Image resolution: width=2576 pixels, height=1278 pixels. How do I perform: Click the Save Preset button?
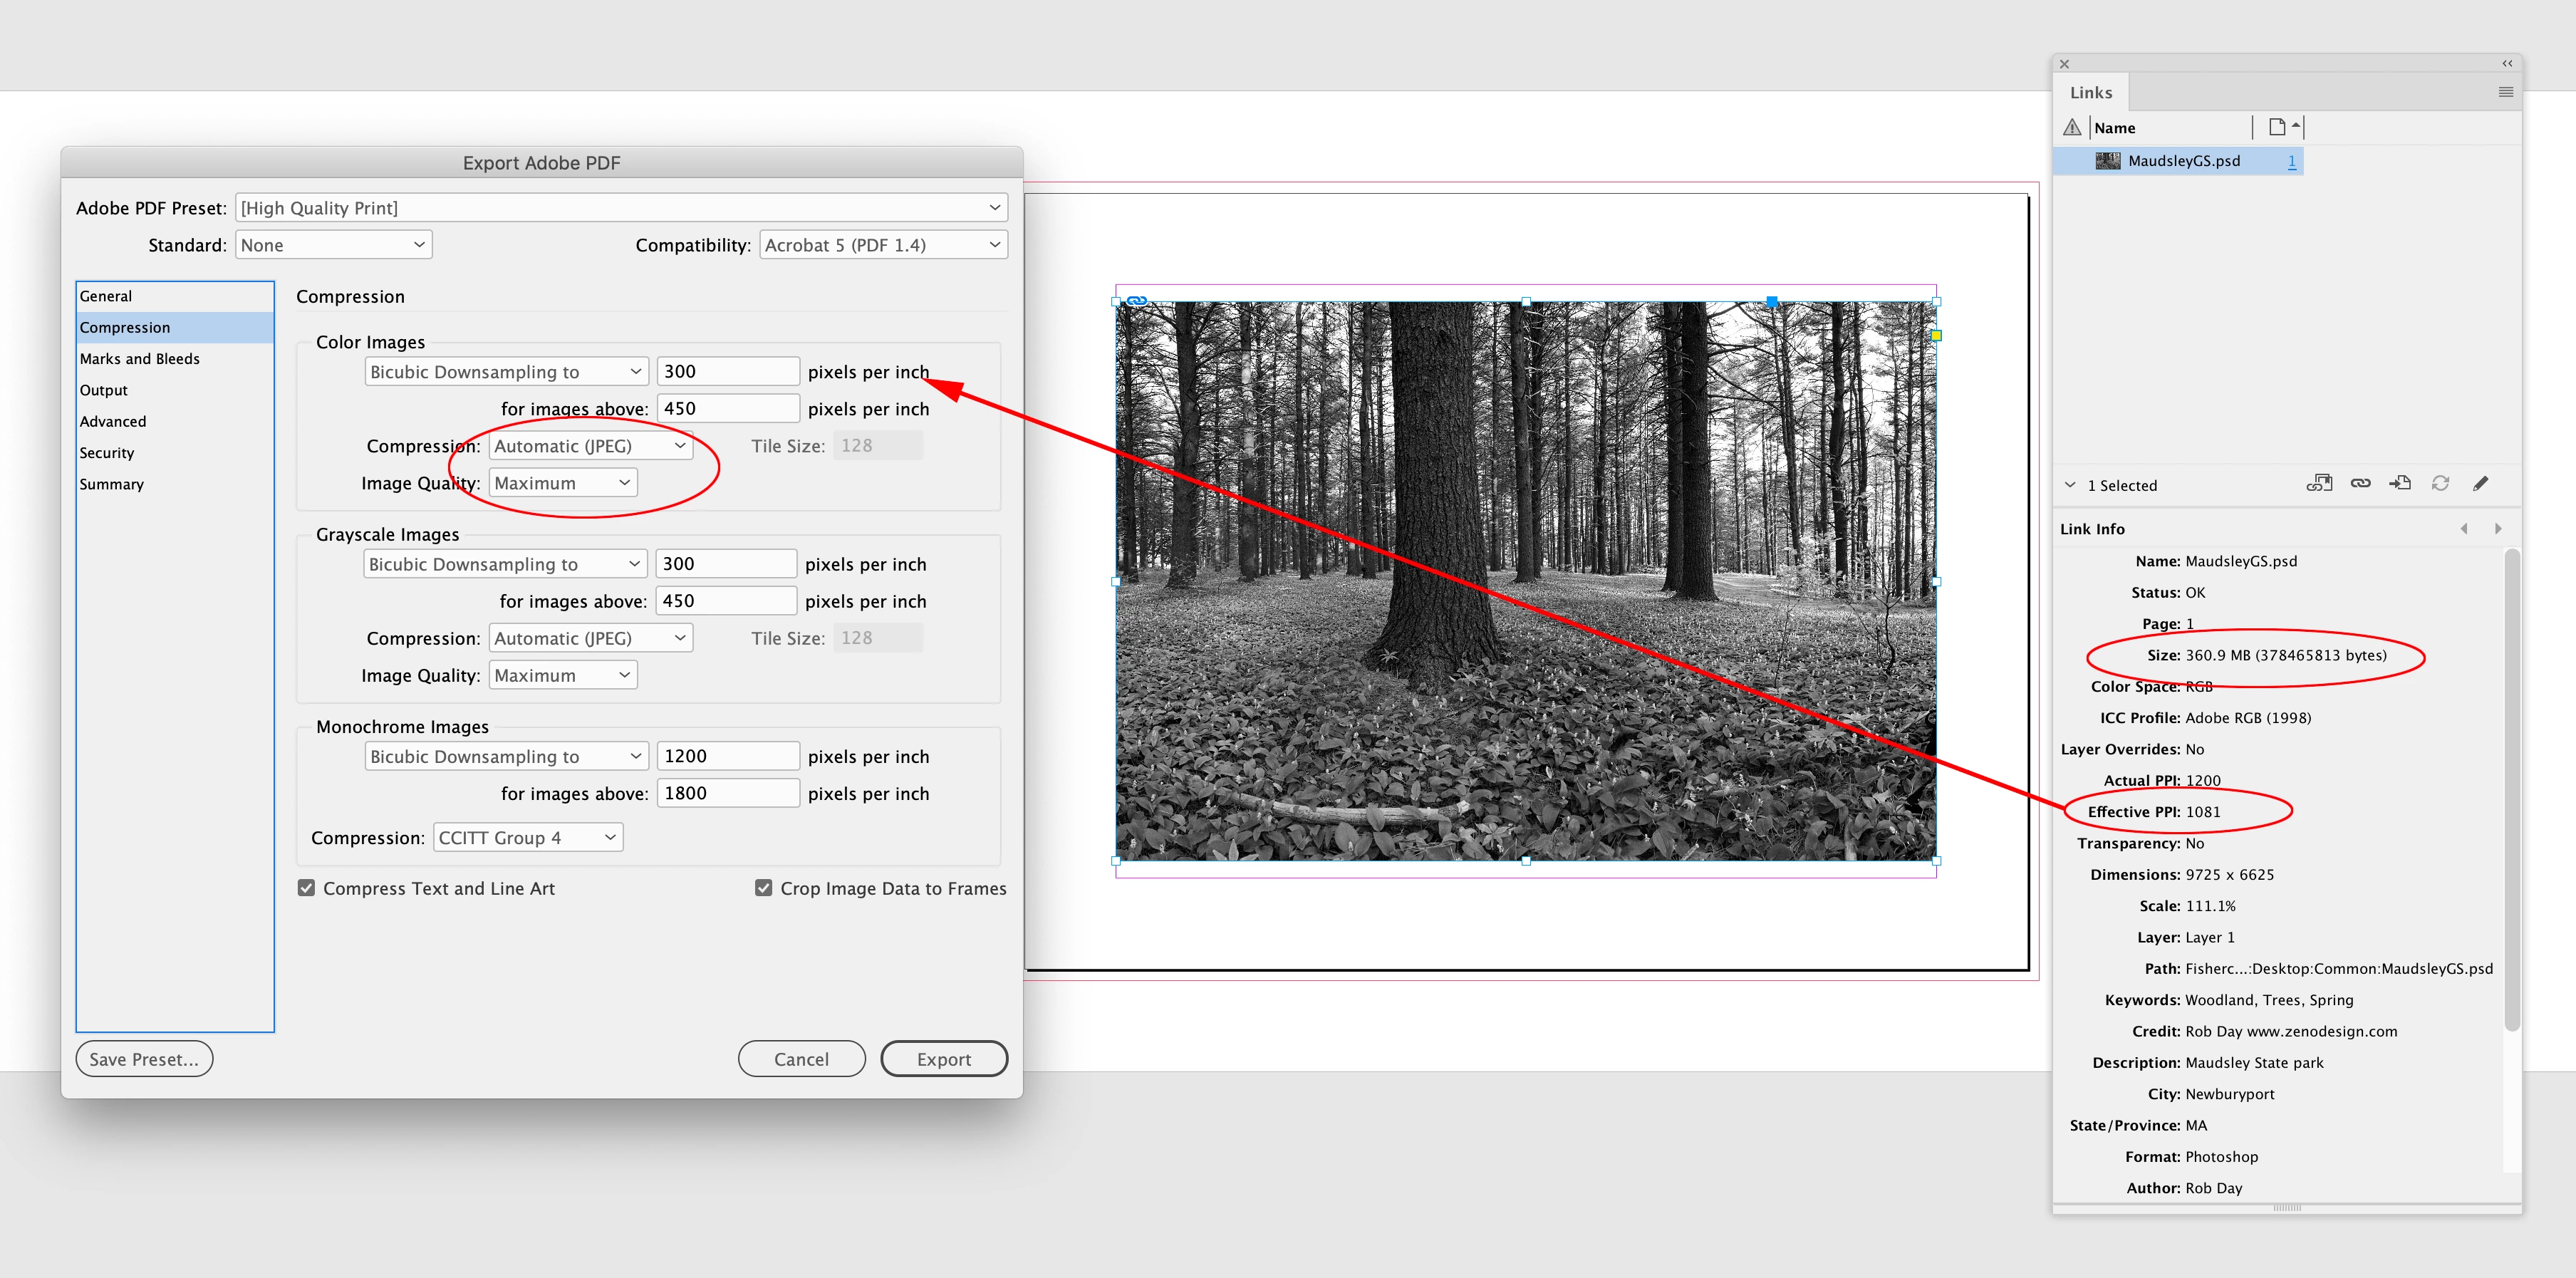tap(144, 1059)
